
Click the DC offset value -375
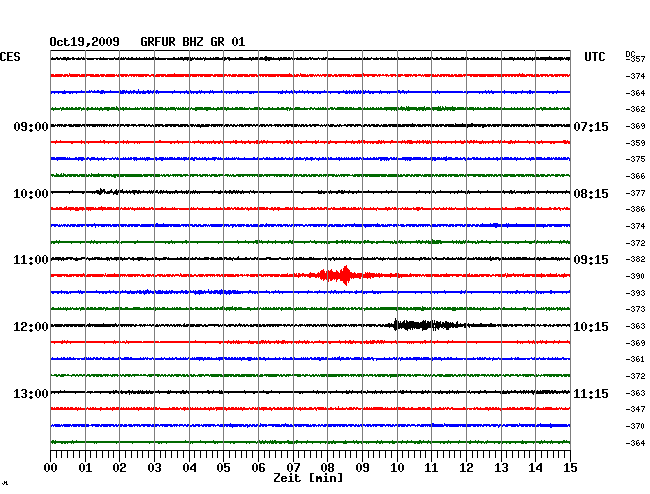point(635,159)
